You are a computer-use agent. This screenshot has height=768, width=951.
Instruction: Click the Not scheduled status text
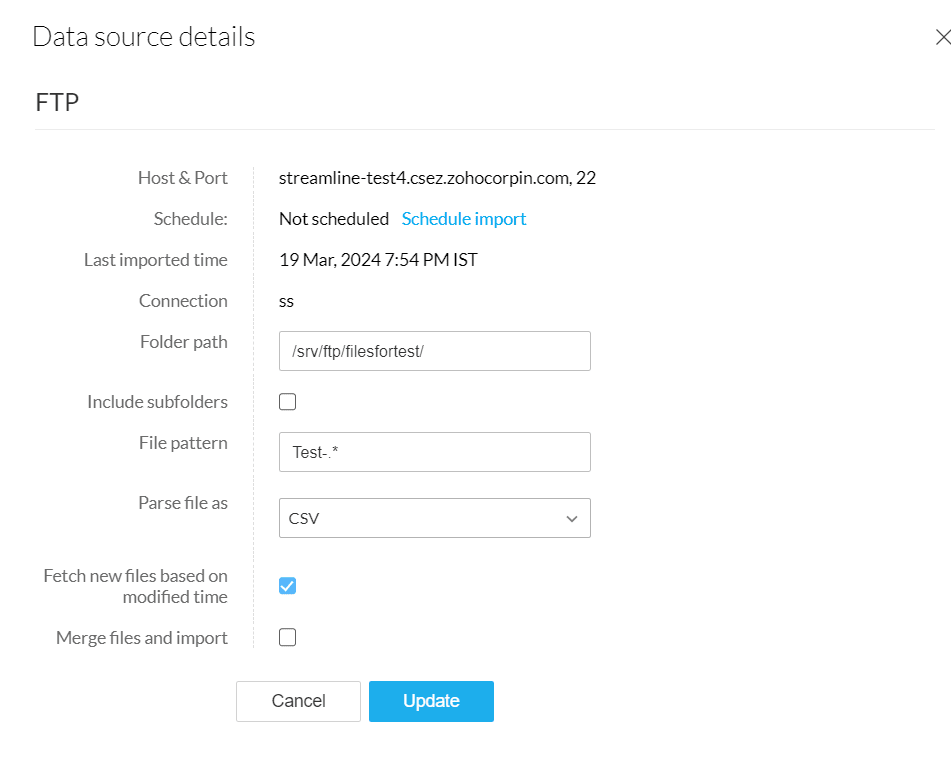(x=334, y=219)
